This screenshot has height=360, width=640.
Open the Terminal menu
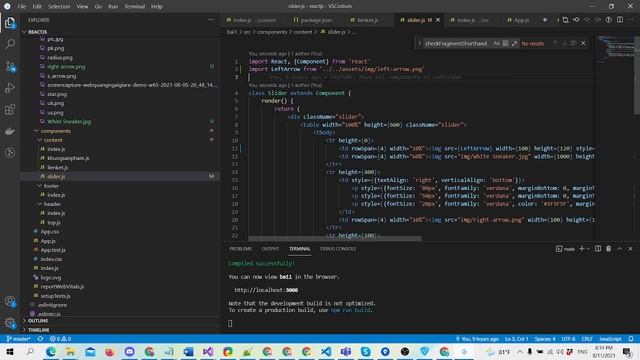tap(134, 7)
